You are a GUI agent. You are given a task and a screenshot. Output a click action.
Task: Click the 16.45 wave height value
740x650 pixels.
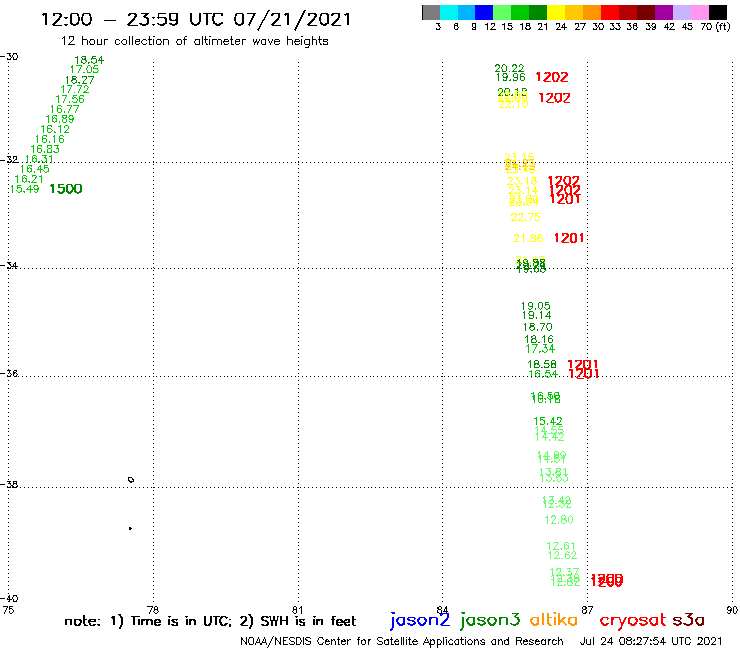34,169
